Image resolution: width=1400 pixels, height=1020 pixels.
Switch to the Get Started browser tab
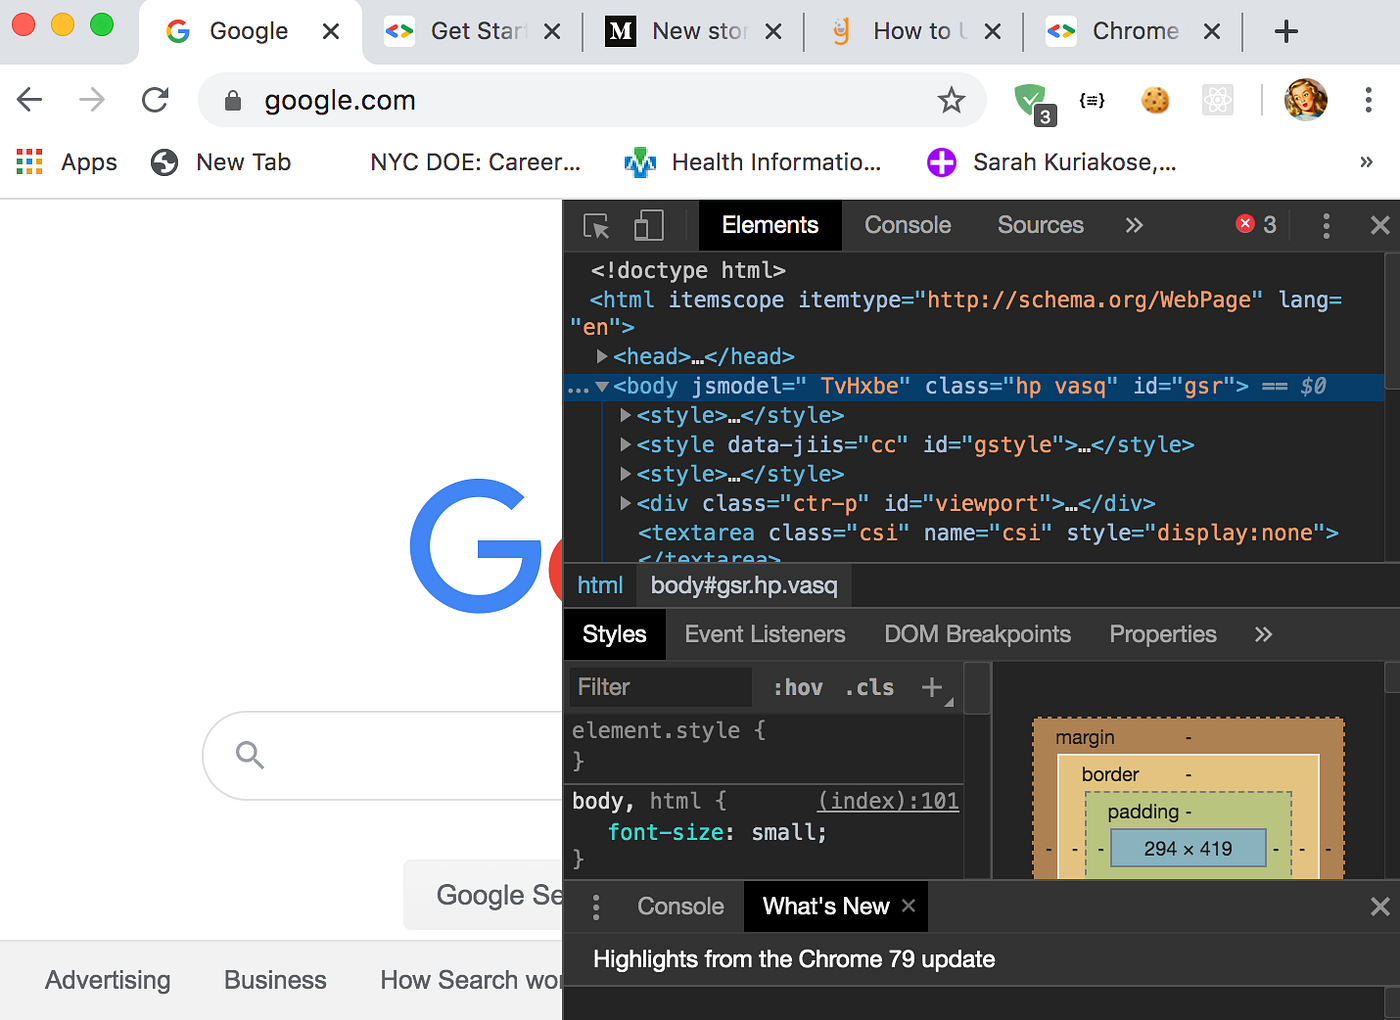pos(471,32)
